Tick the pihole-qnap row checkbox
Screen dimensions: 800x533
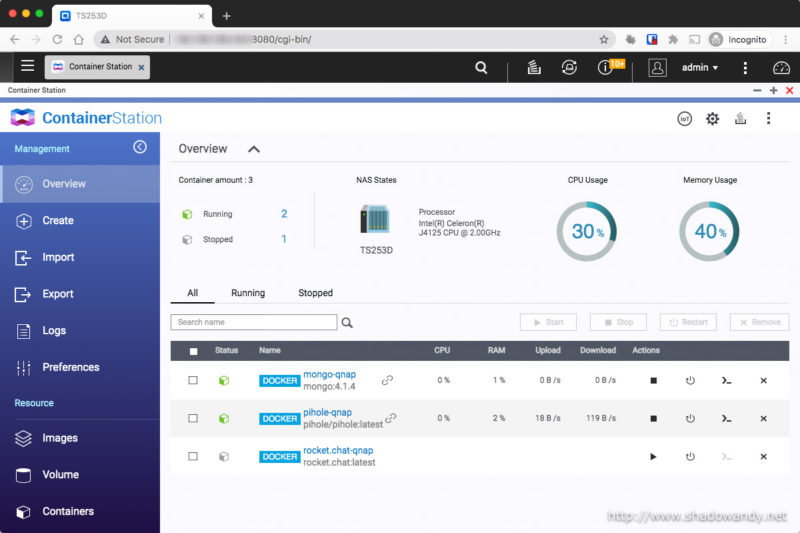pyautogui.click(x=193, y=419)
